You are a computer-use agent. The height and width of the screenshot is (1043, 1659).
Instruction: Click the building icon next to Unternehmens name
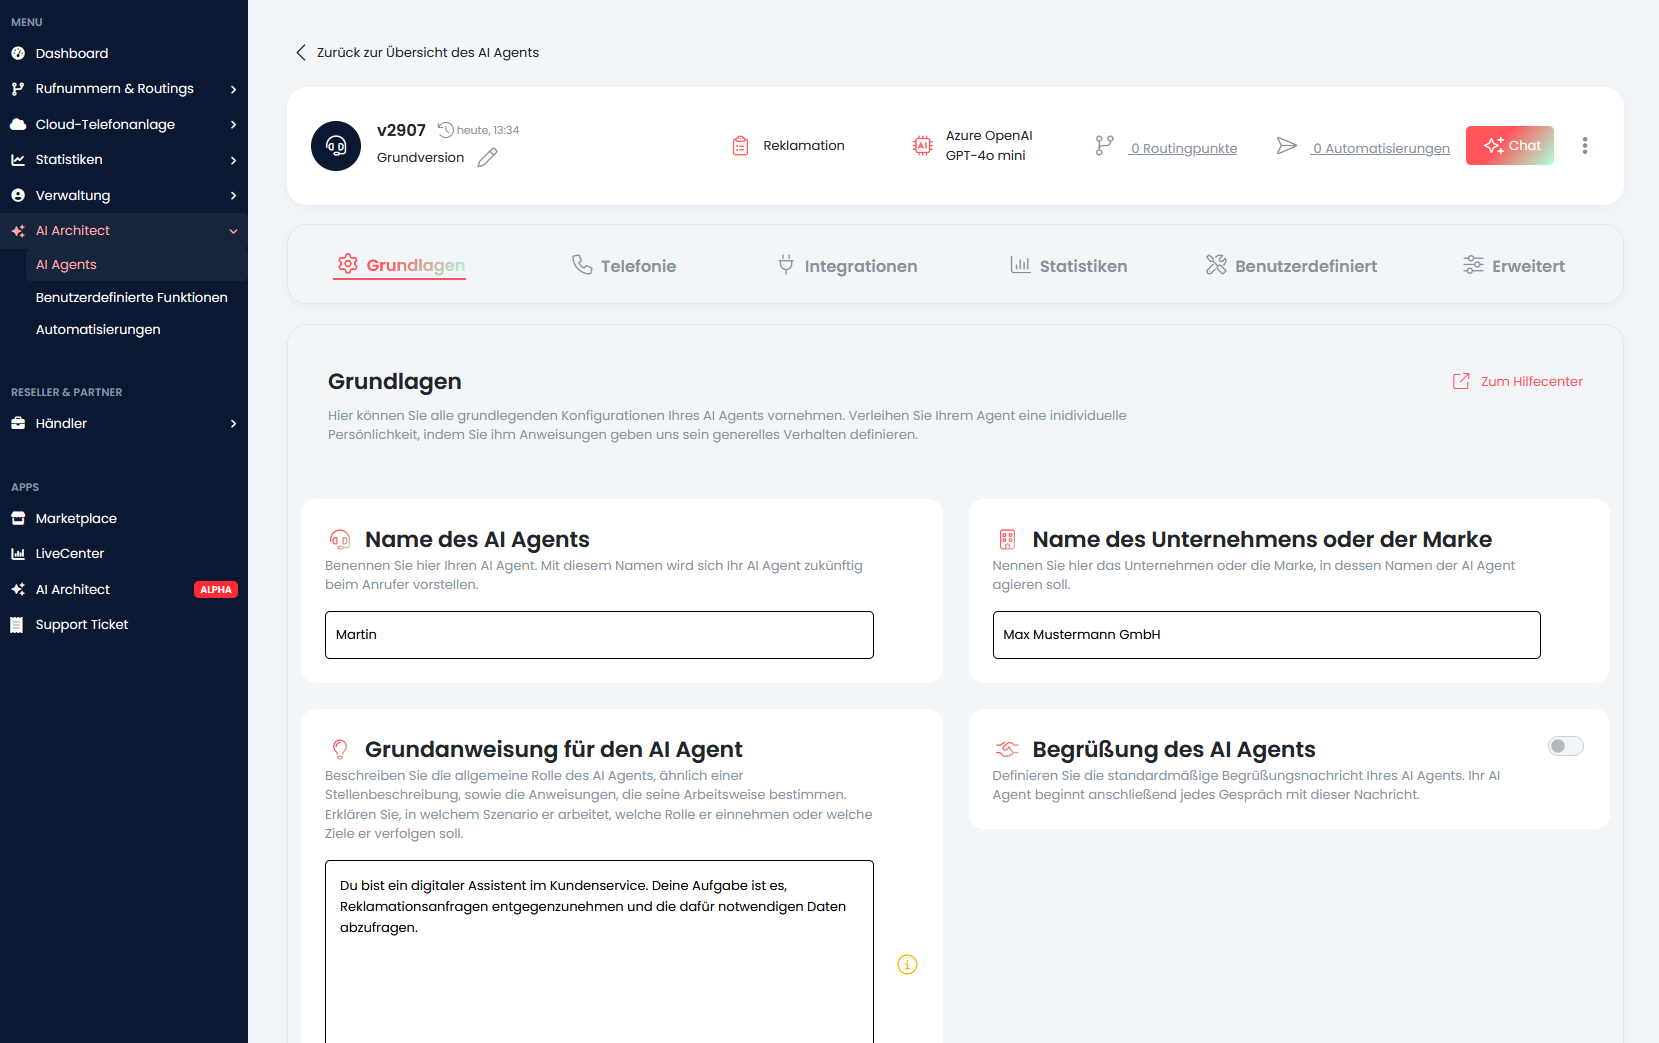(x=1007, y=539)
